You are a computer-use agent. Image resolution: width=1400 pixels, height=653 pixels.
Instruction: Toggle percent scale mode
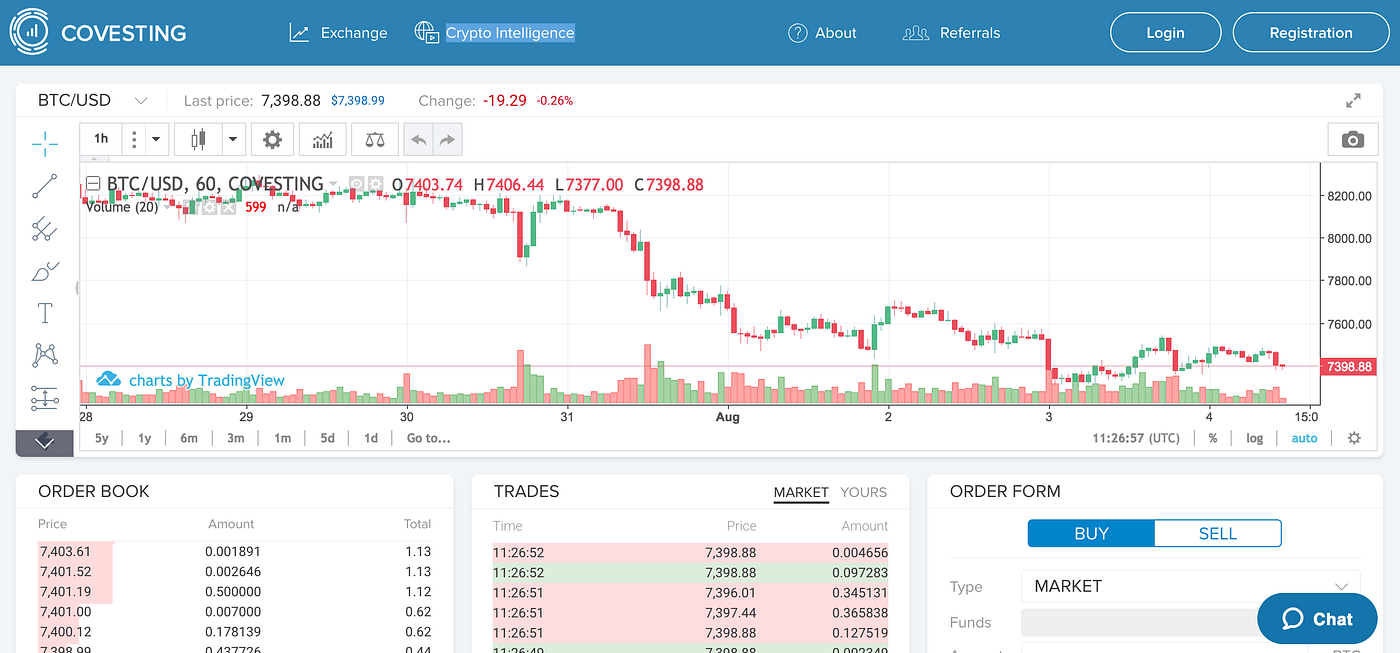coord(1213,438)
